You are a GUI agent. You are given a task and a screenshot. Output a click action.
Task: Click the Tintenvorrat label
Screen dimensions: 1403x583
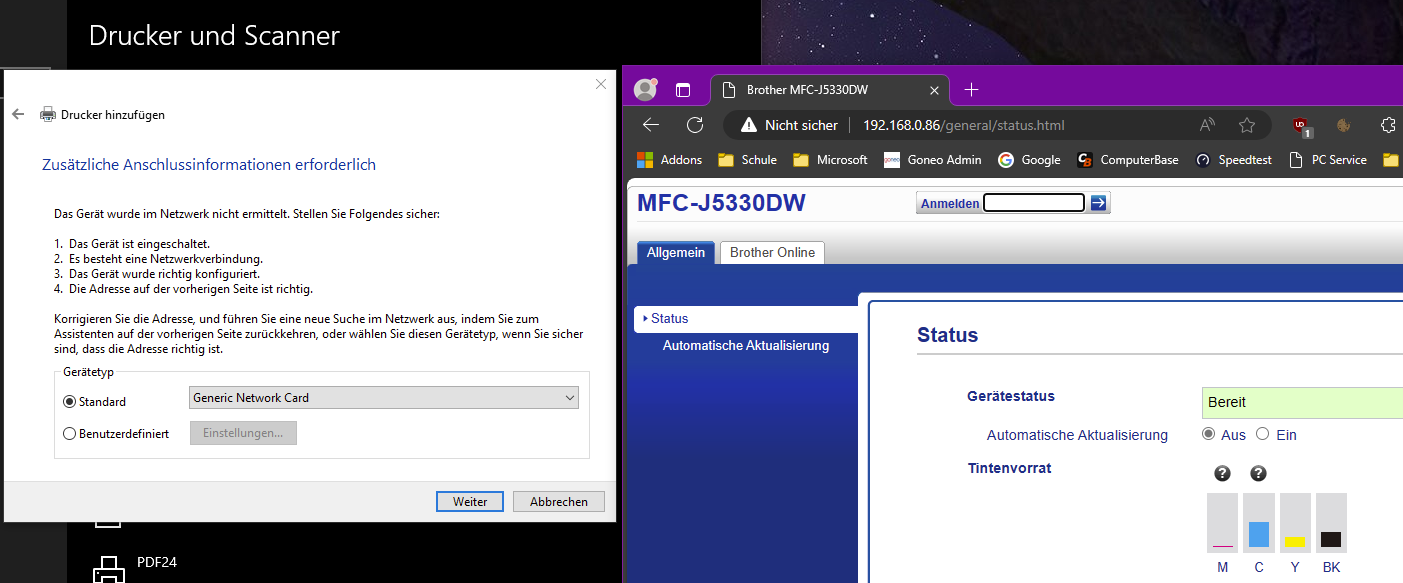(1009, 468)
